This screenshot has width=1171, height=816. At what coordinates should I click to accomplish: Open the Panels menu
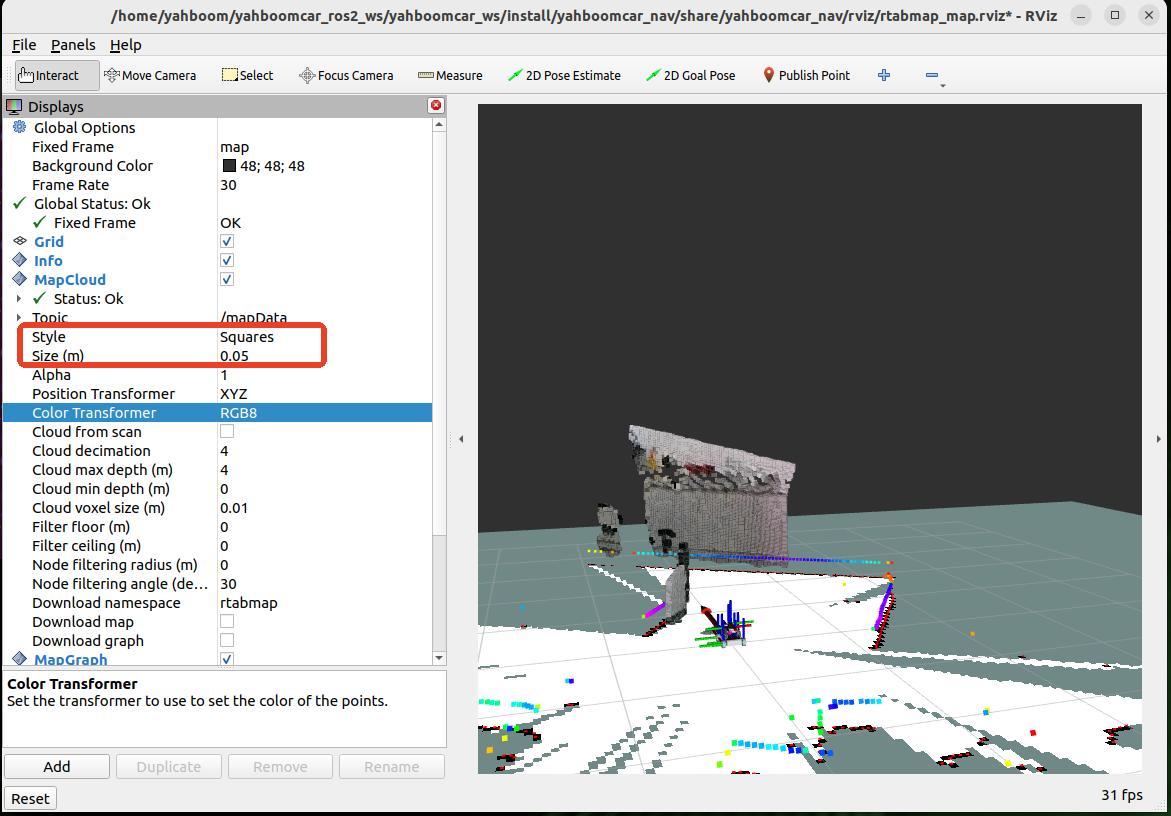73,45
